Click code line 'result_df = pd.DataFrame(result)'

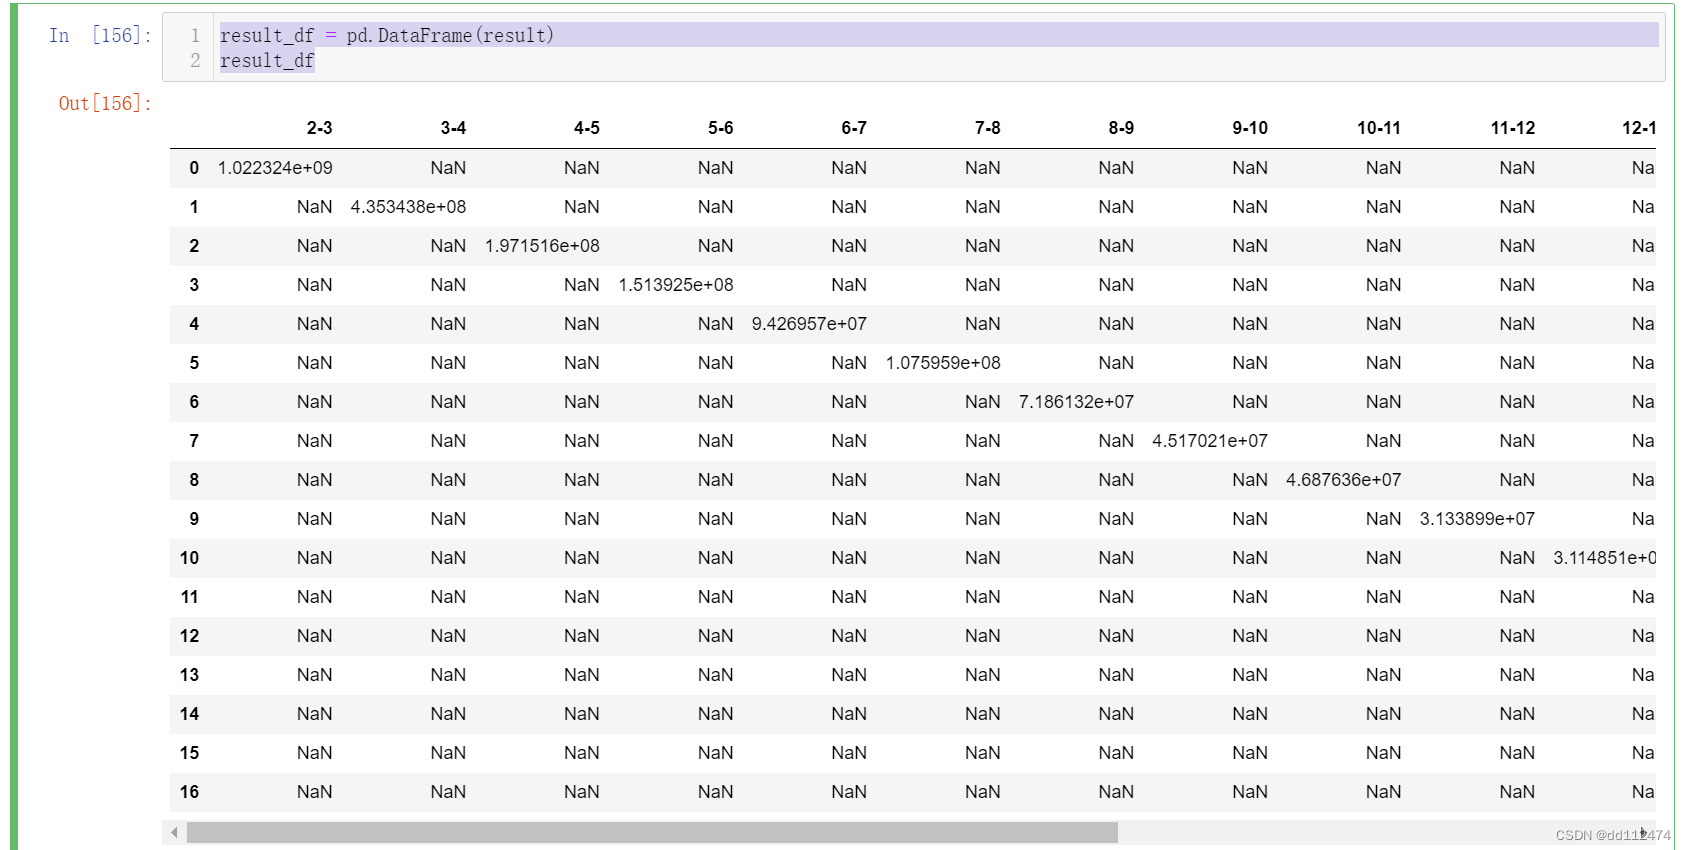[x=387, y=36]
